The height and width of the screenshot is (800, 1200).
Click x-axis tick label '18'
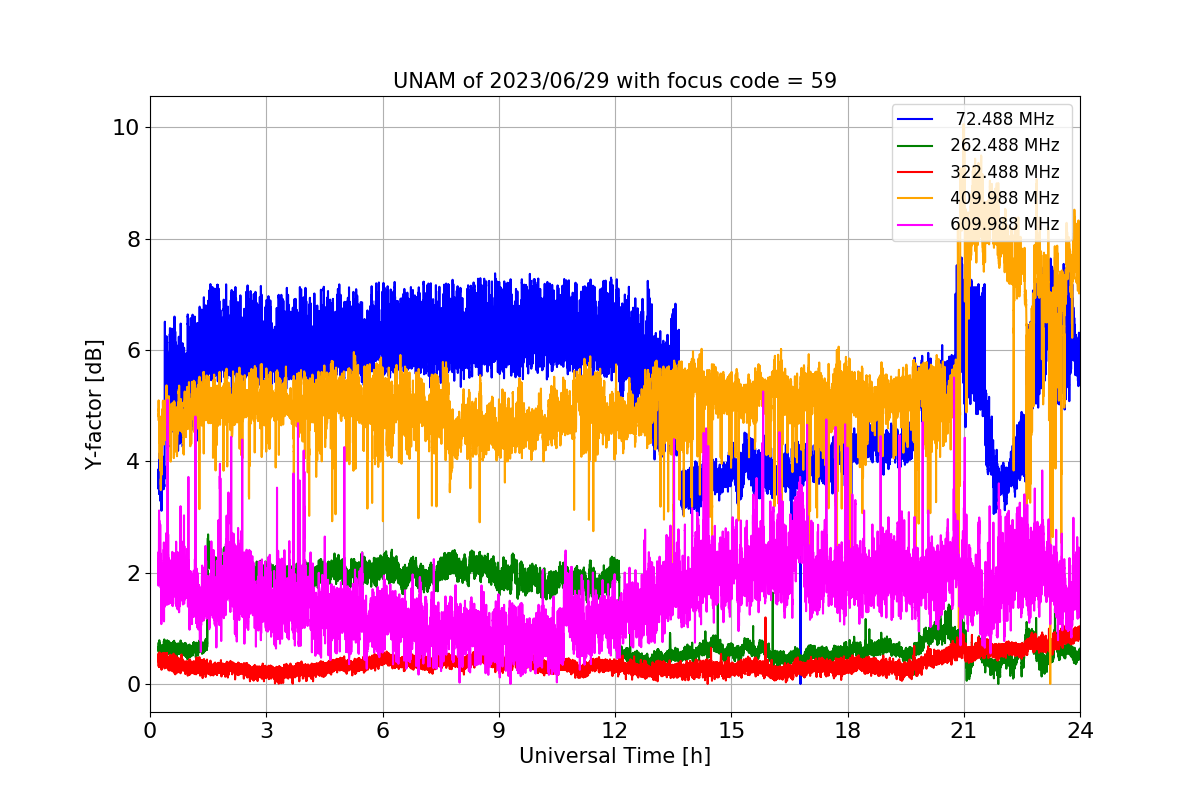click(847, 730)
